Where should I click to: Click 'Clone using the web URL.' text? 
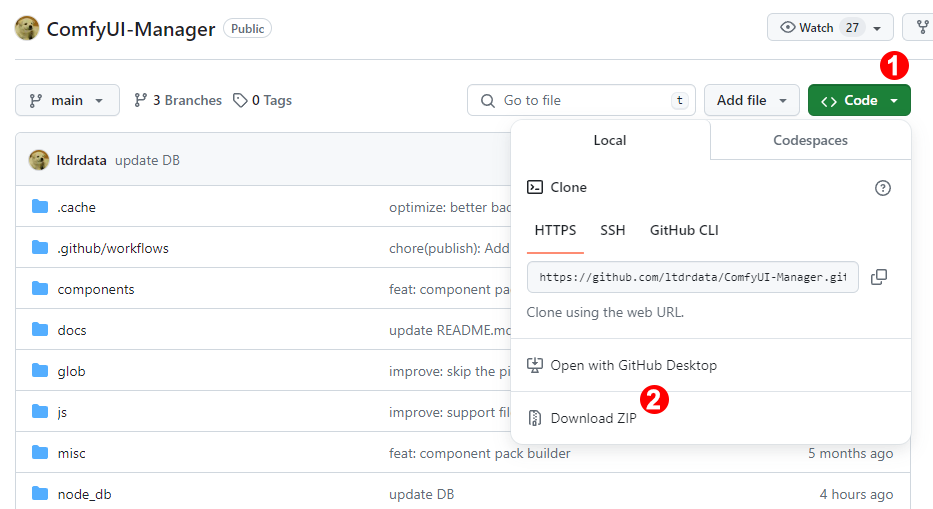(x=605, y=313)
